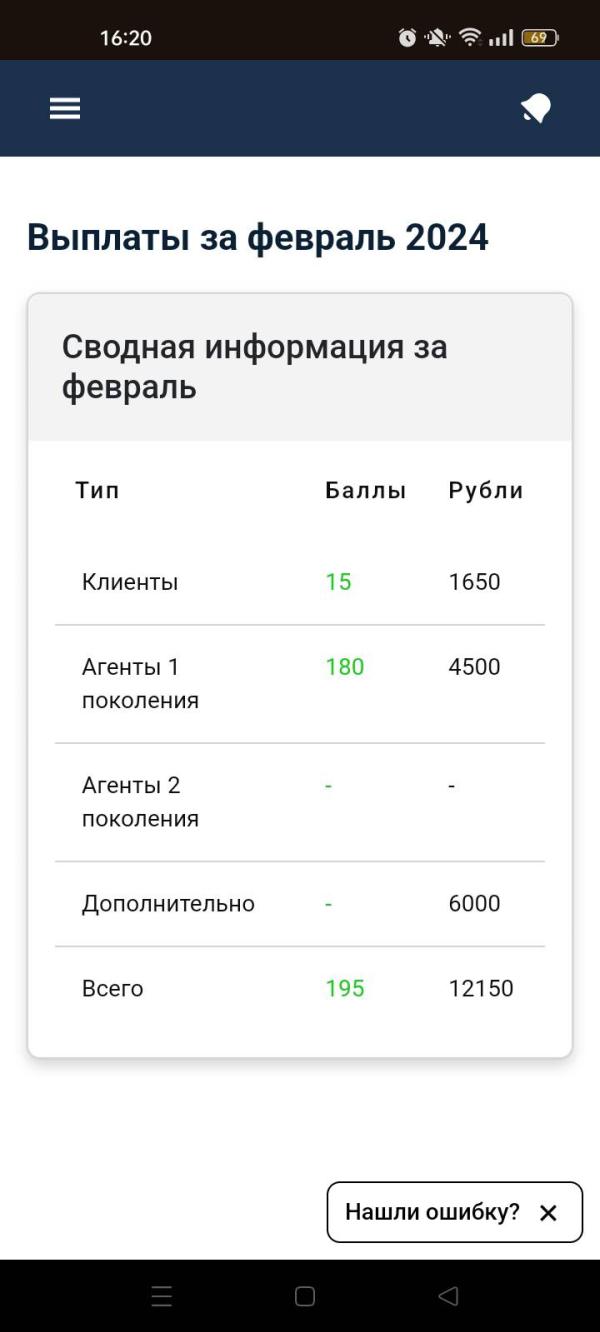Click the "Тип" column header
The height and width of the screenshot is (1332, 600).
[x=97, y=490]
